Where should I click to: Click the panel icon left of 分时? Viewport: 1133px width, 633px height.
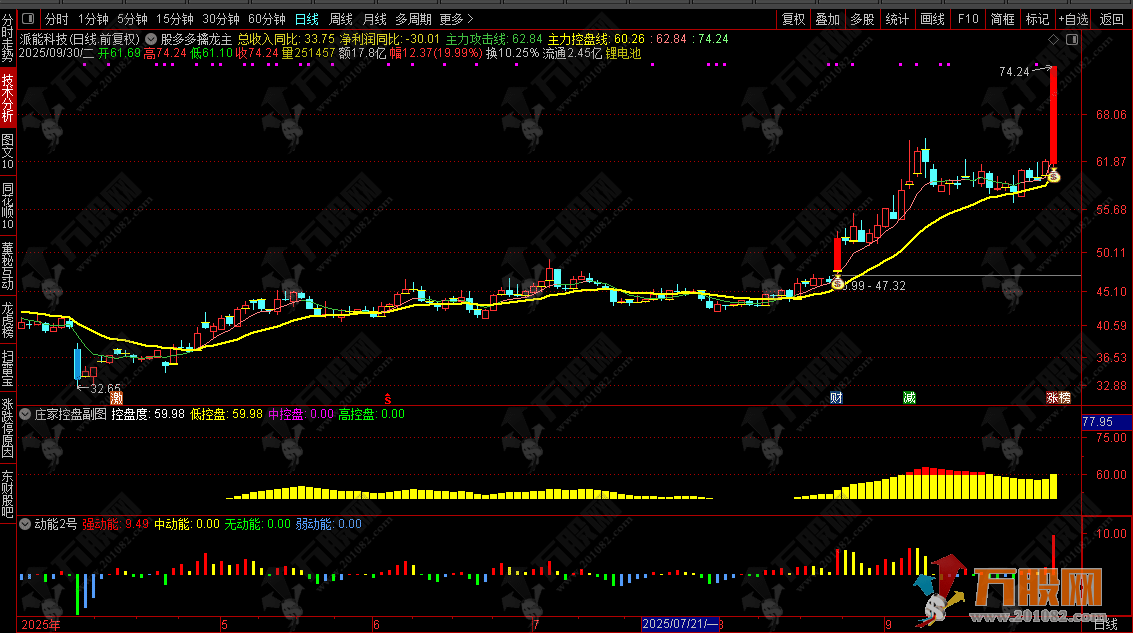29,19
